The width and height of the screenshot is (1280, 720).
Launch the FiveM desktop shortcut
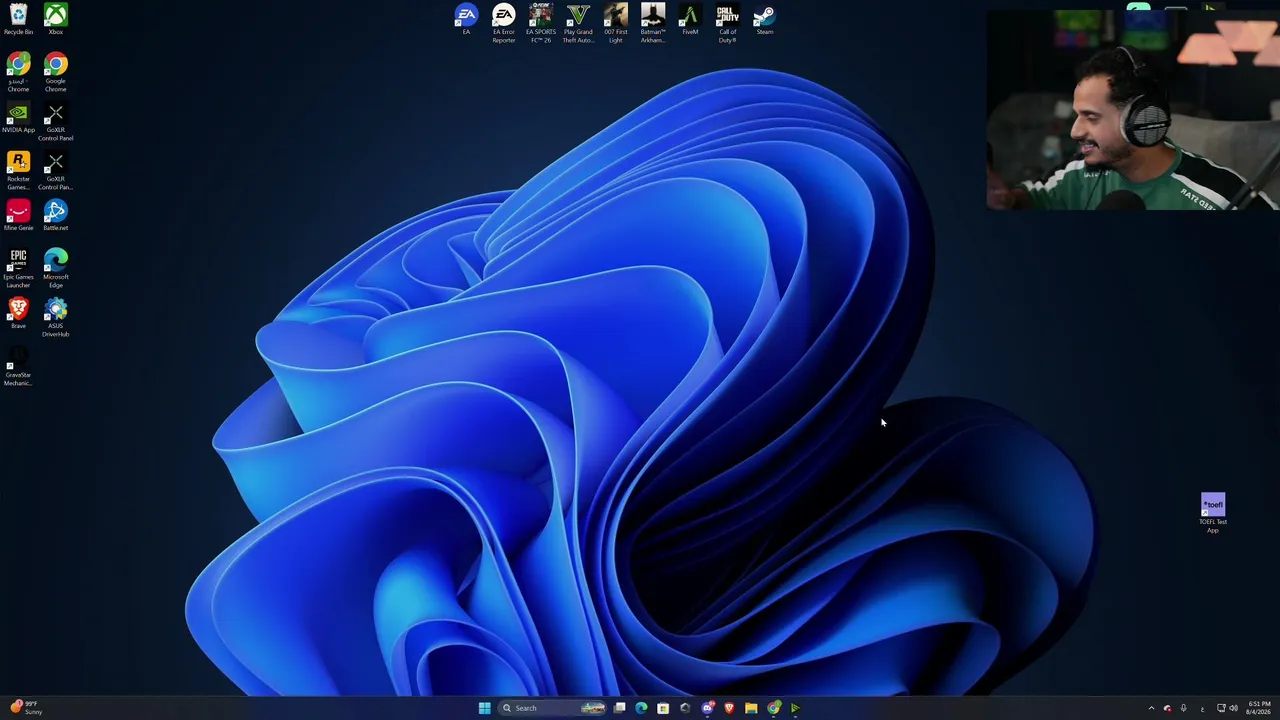[x=690, y=20]
